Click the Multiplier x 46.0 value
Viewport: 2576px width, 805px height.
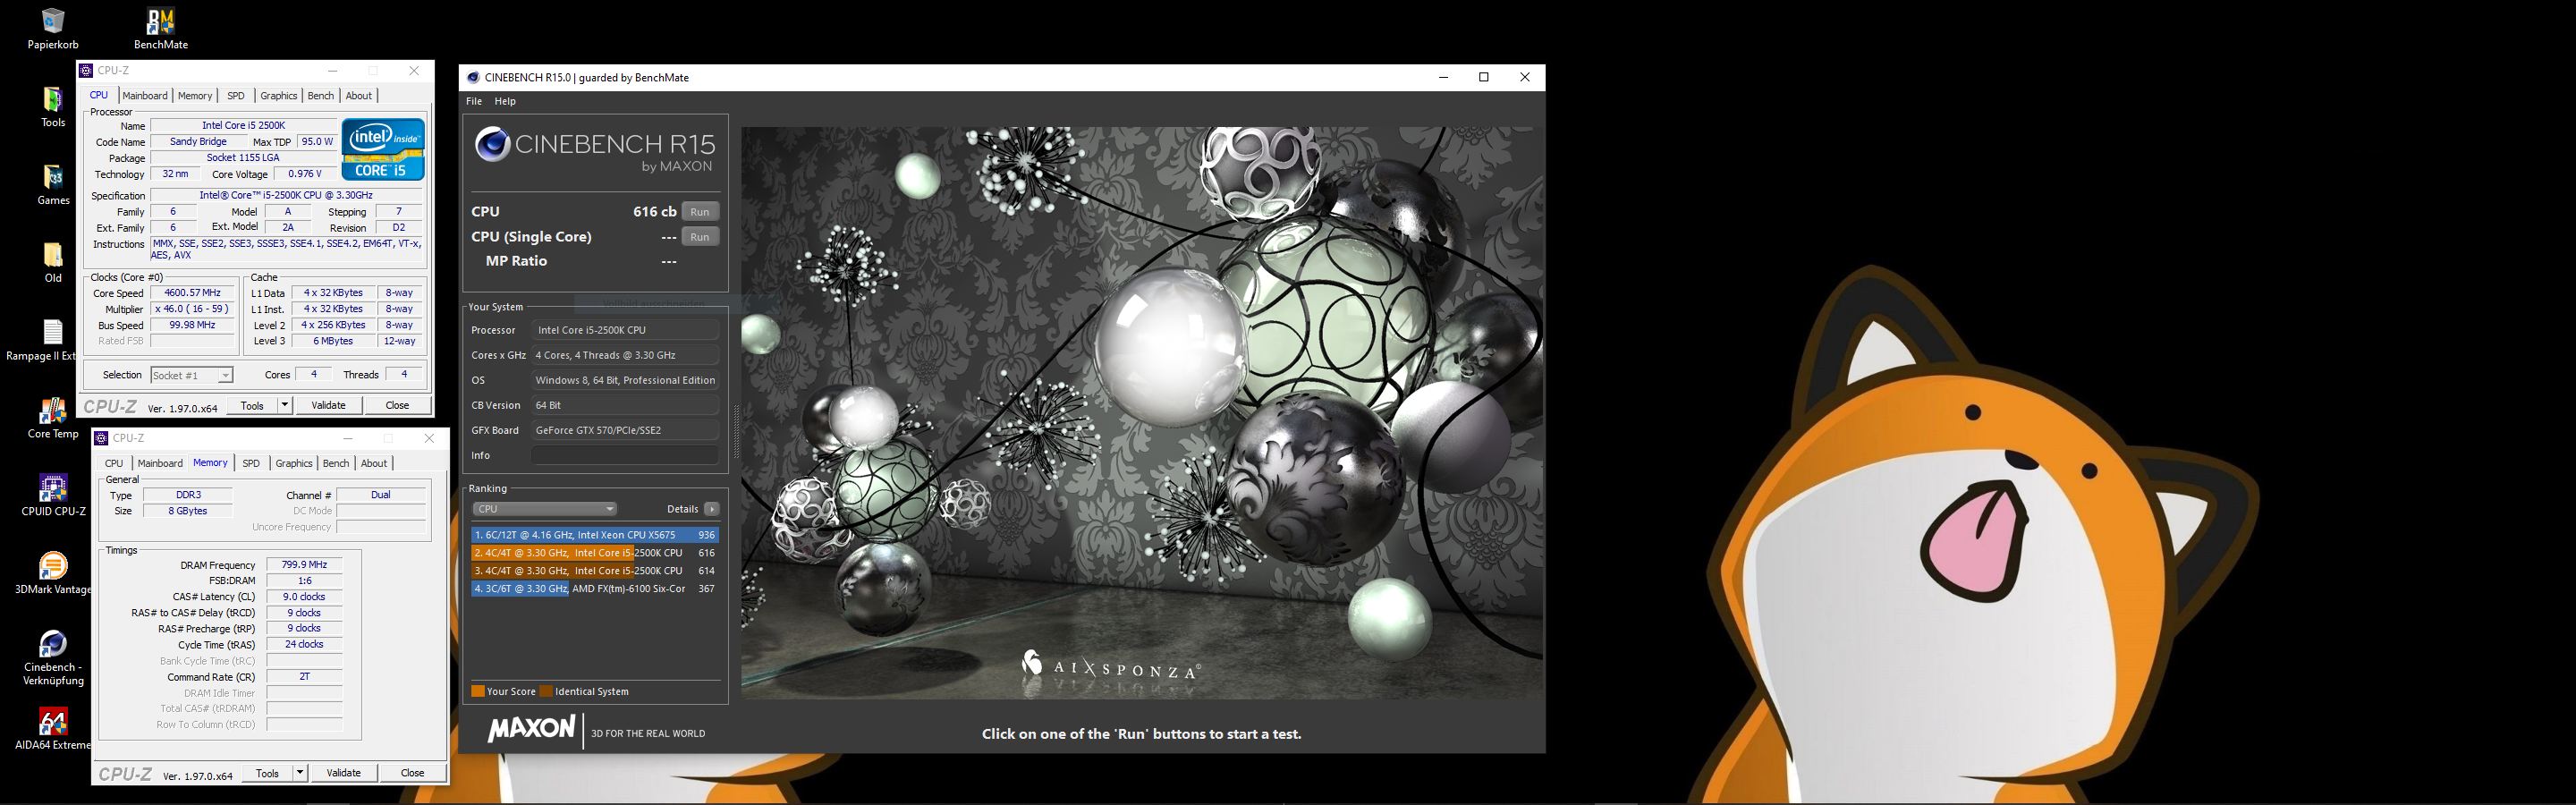(x=192, y=309)
